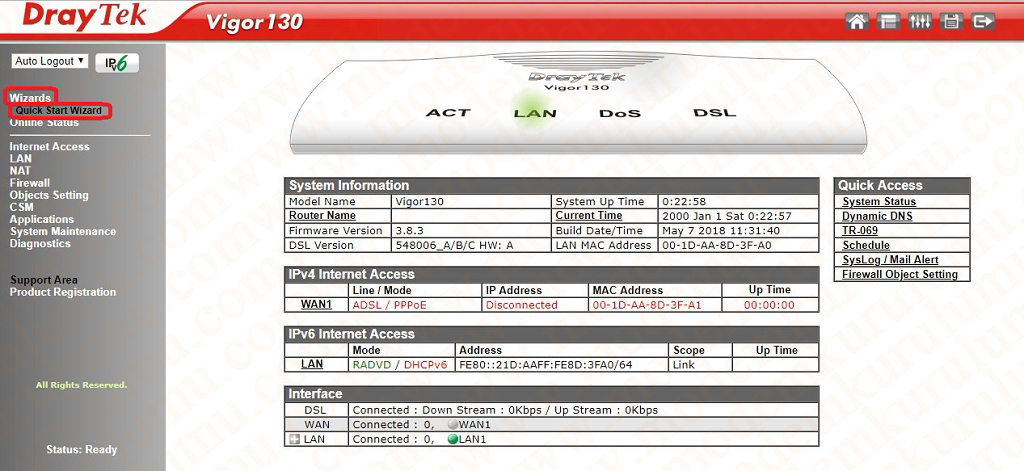Click Vigor130 model name value

tap(420, 202)
